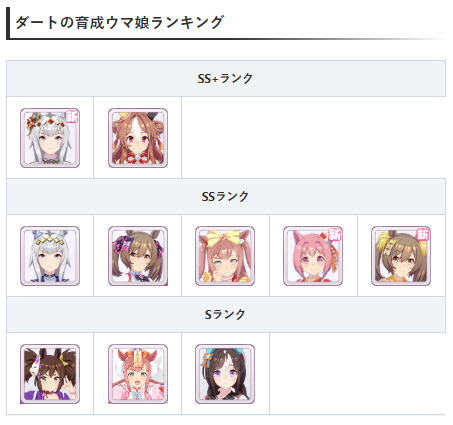Choose brown-haired girl with yellow pom-poms

[x=401, y=256]
